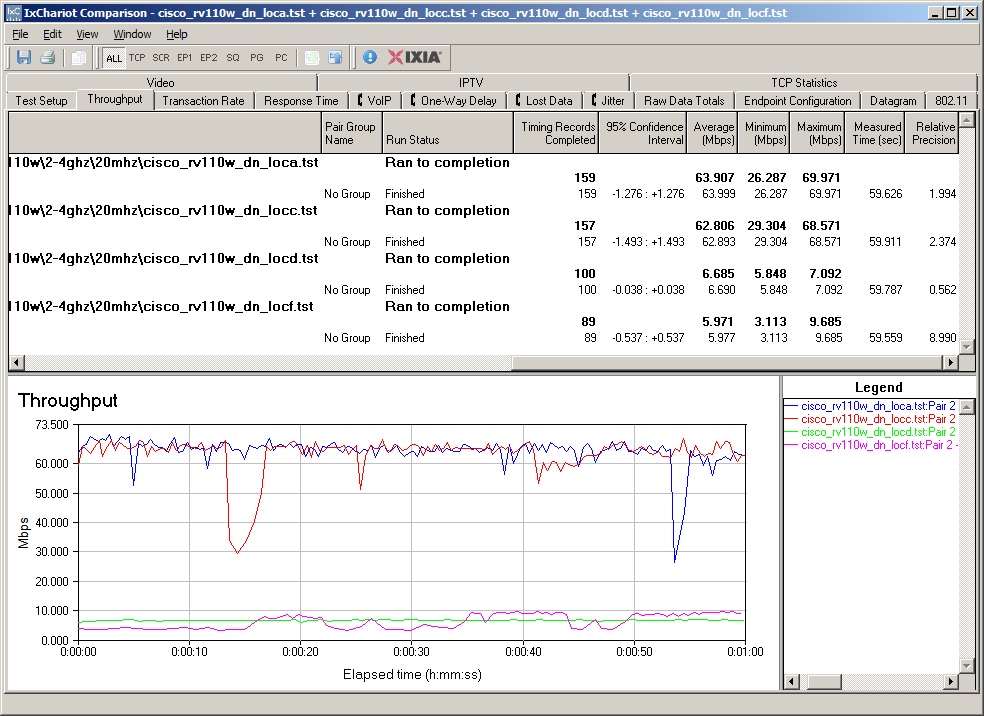Select the Video tab group
Viewport: 984px width, 716px height.
(161, 82)
